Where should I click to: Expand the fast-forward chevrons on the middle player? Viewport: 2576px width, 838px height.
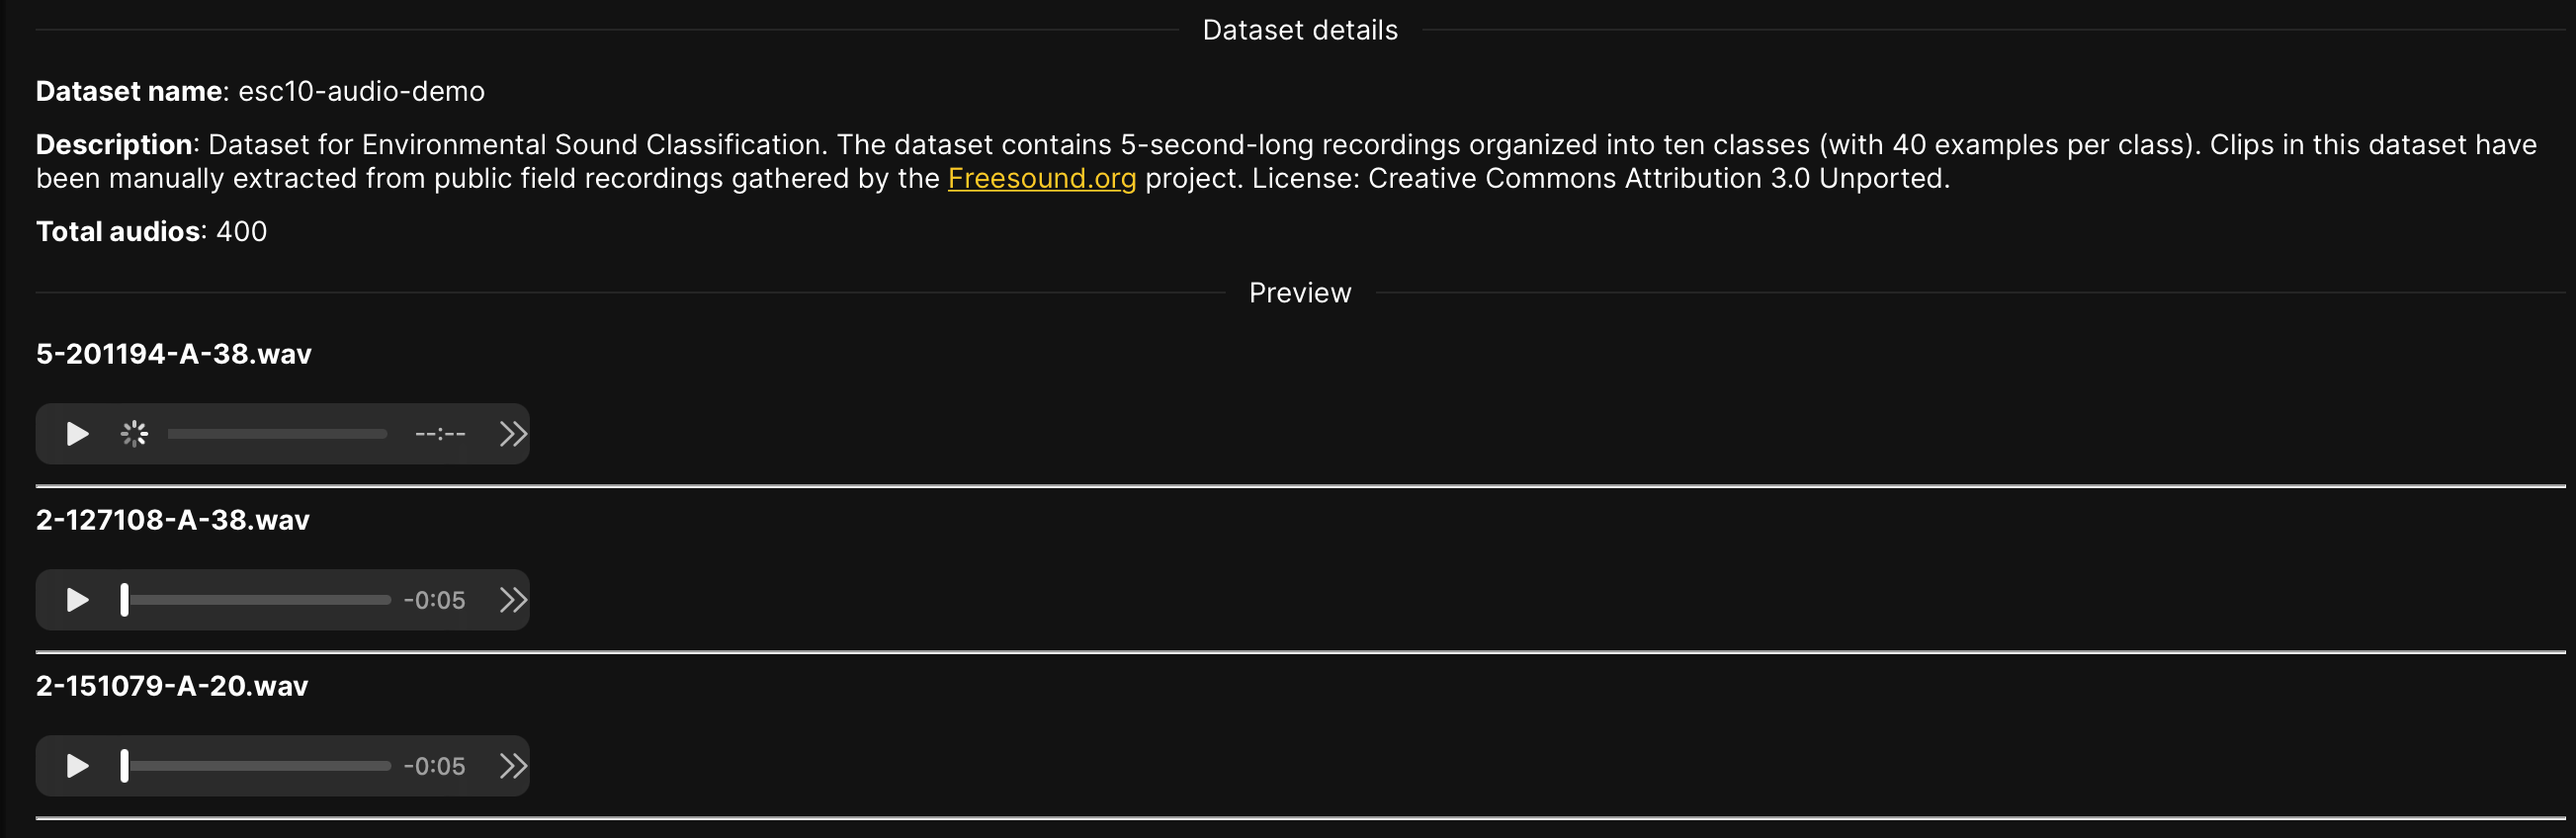point(513,599)
